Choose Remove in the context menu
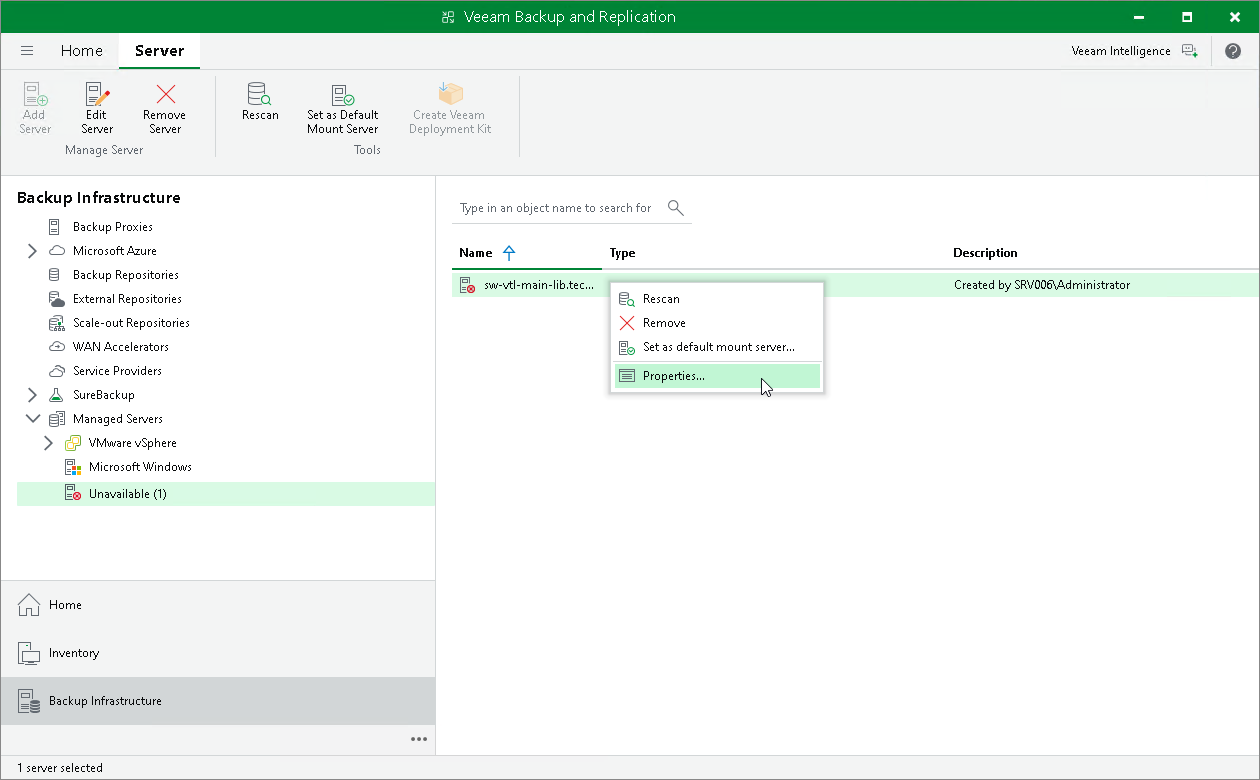 click(717, 323)
